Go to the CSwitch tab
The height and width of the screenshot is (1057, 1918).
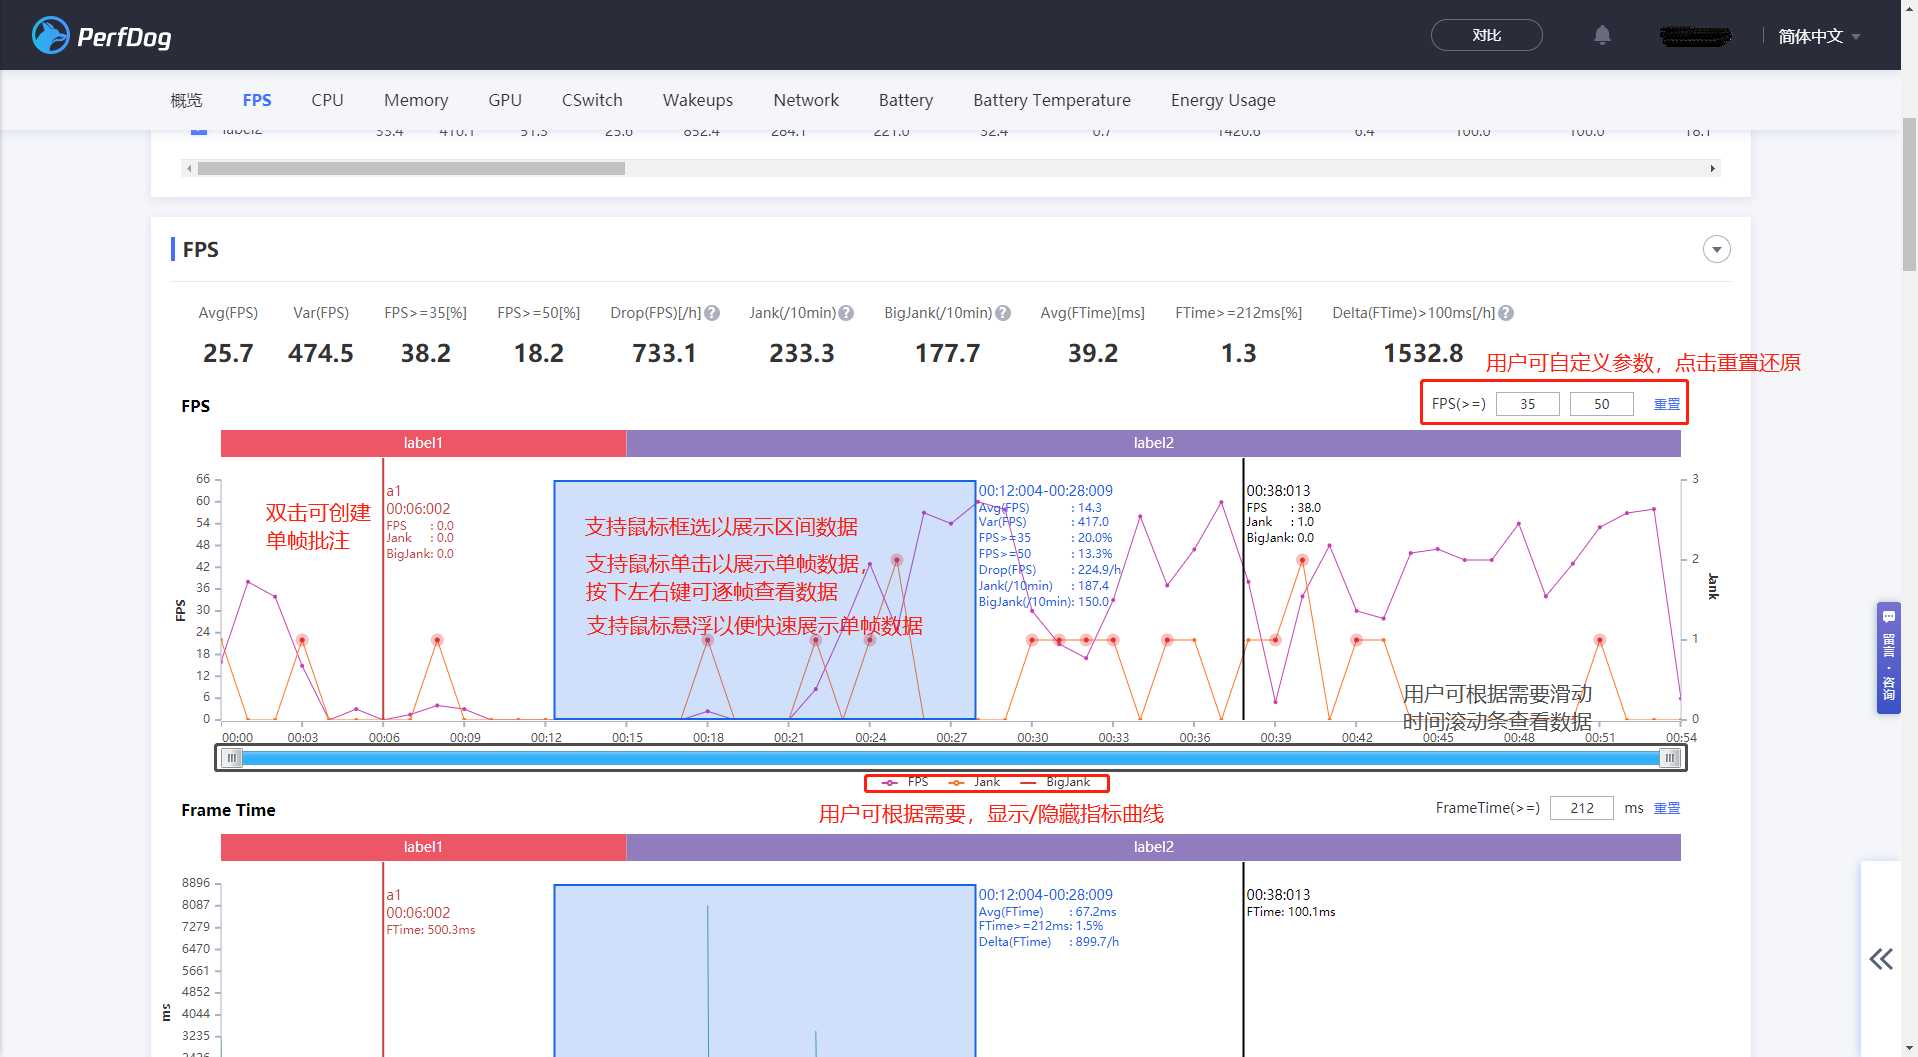(592, 100)
